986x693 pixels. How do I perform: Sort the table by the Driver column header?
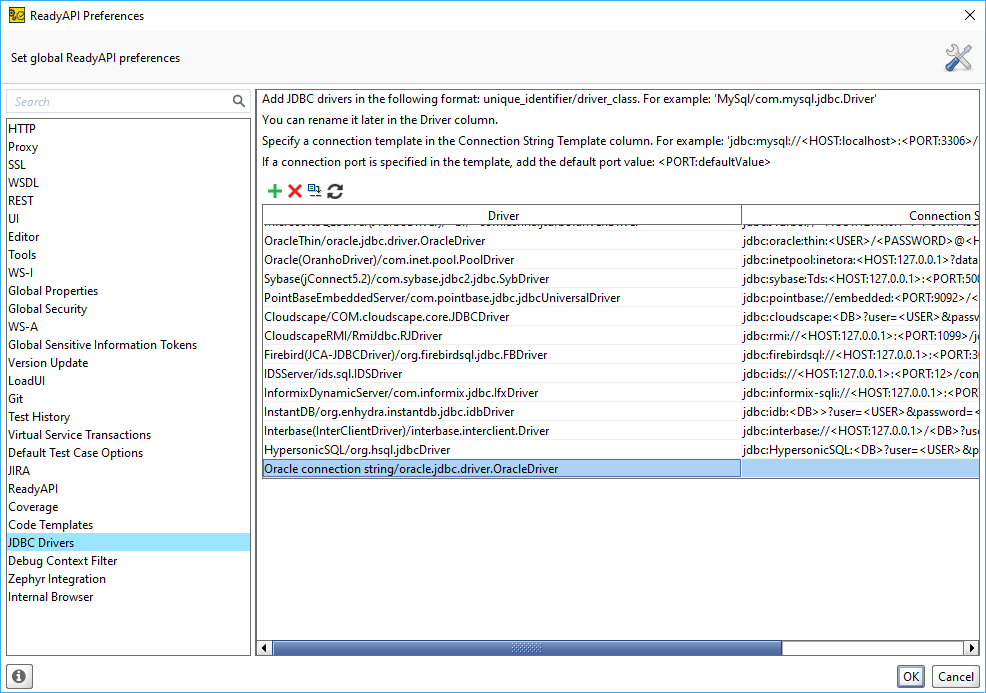(x=502, y=215)
